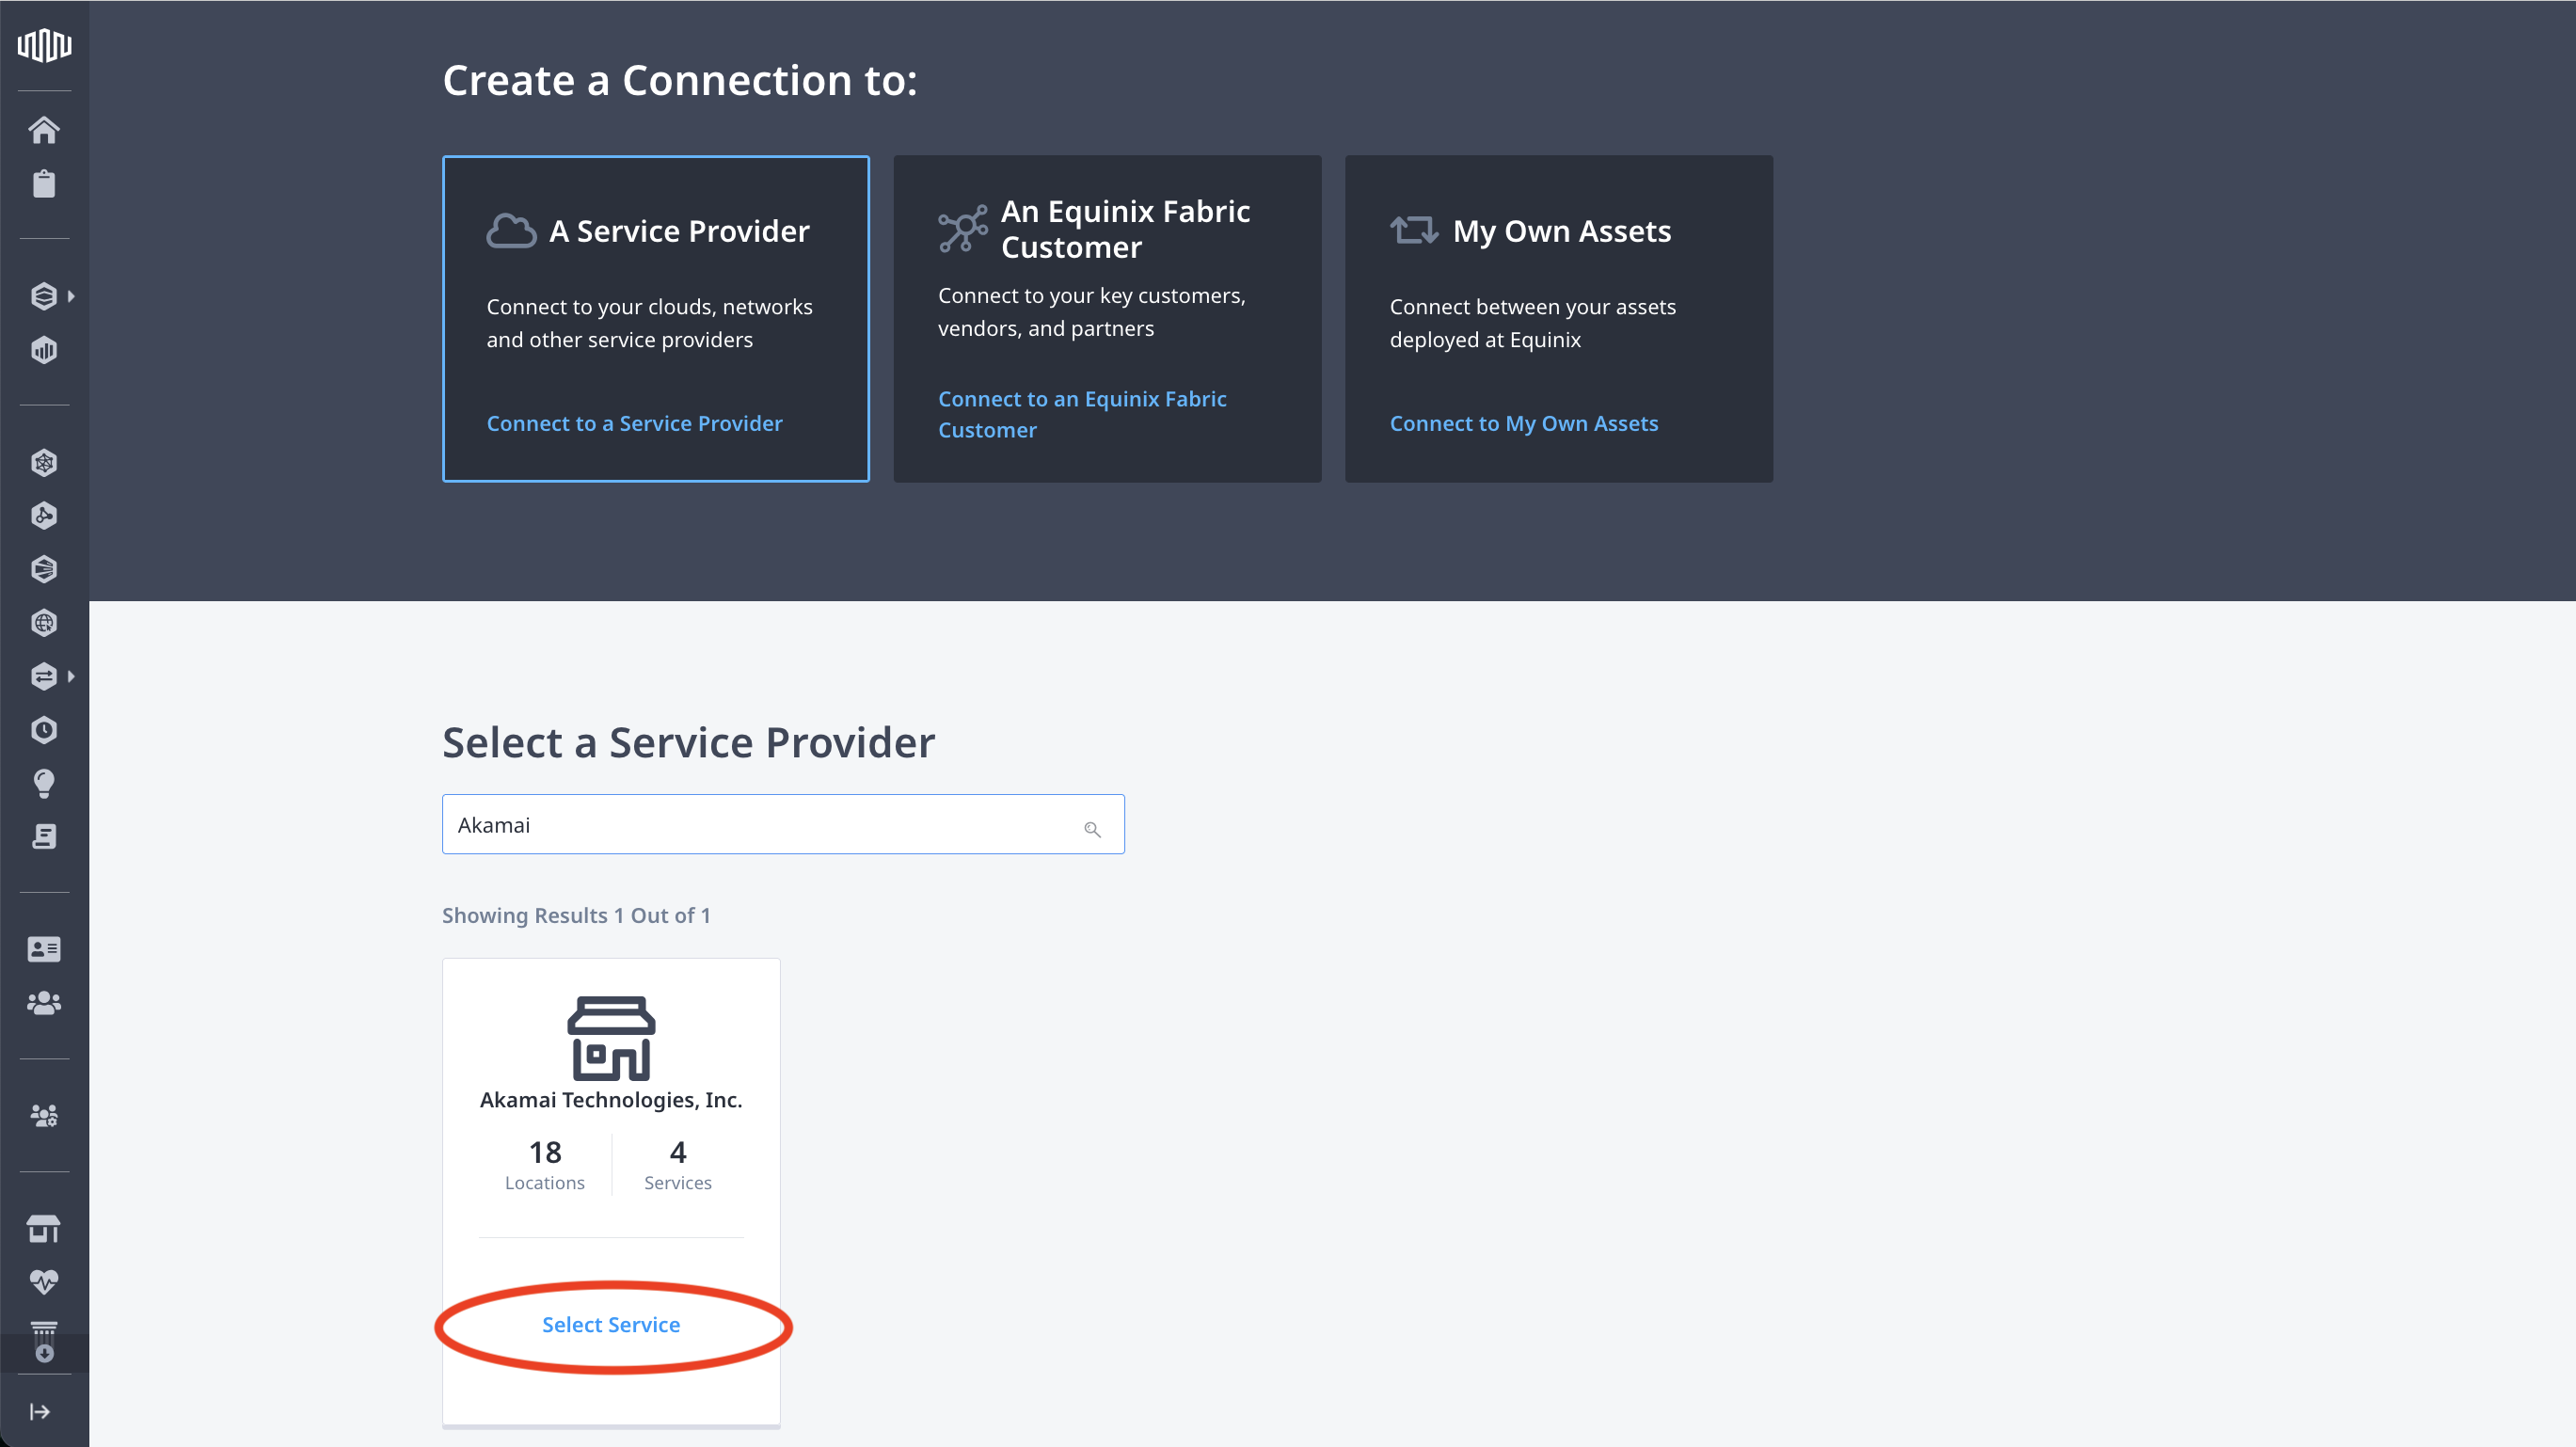
Task: Open the stacked-layers hexagon sidebar icon
Action: 43,296
